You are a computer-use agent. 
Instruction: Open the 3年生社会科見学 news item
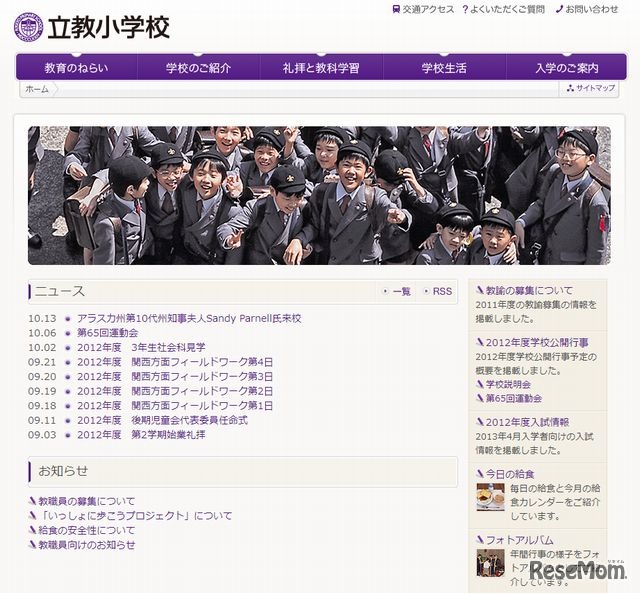[141, 348]
